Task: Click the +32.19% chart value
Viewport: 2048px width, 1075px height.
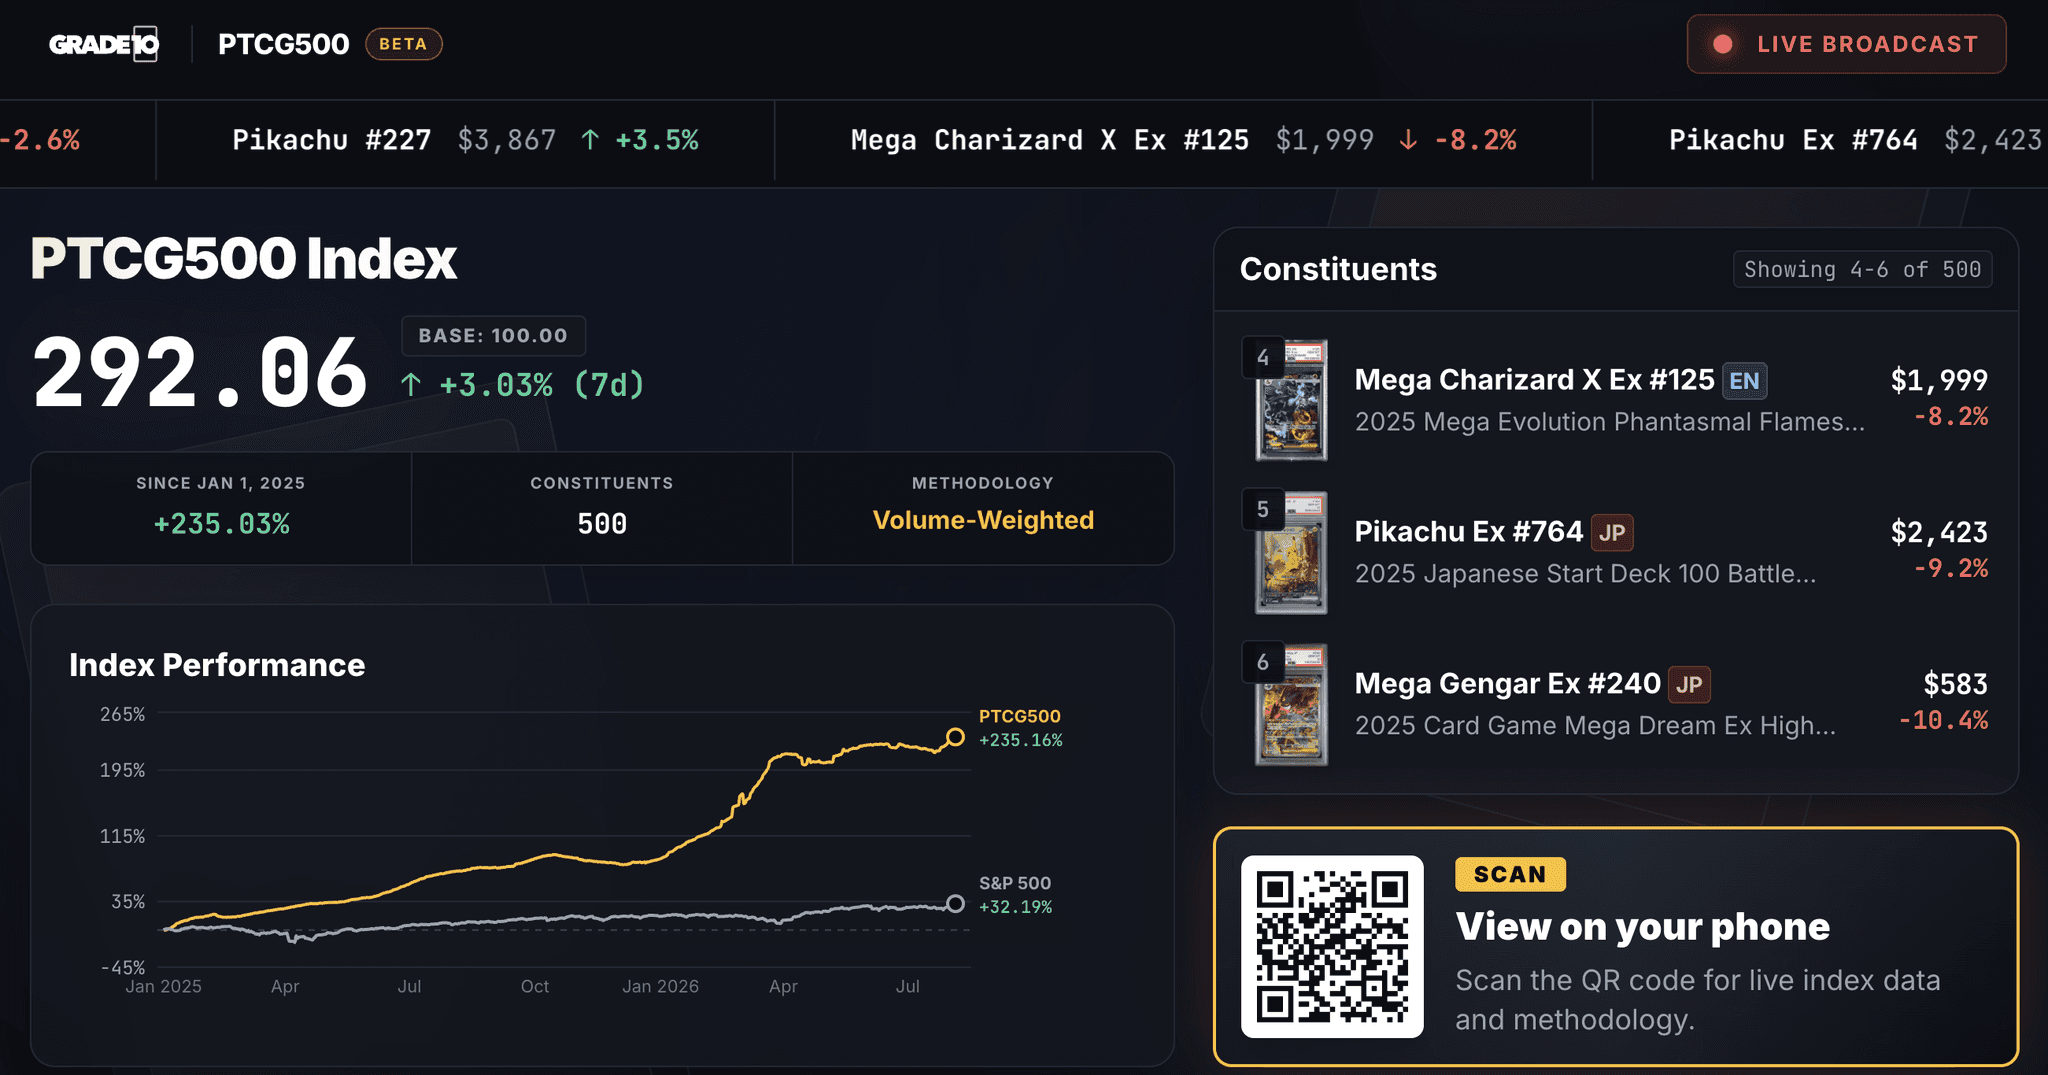Action: (1015, 907)
